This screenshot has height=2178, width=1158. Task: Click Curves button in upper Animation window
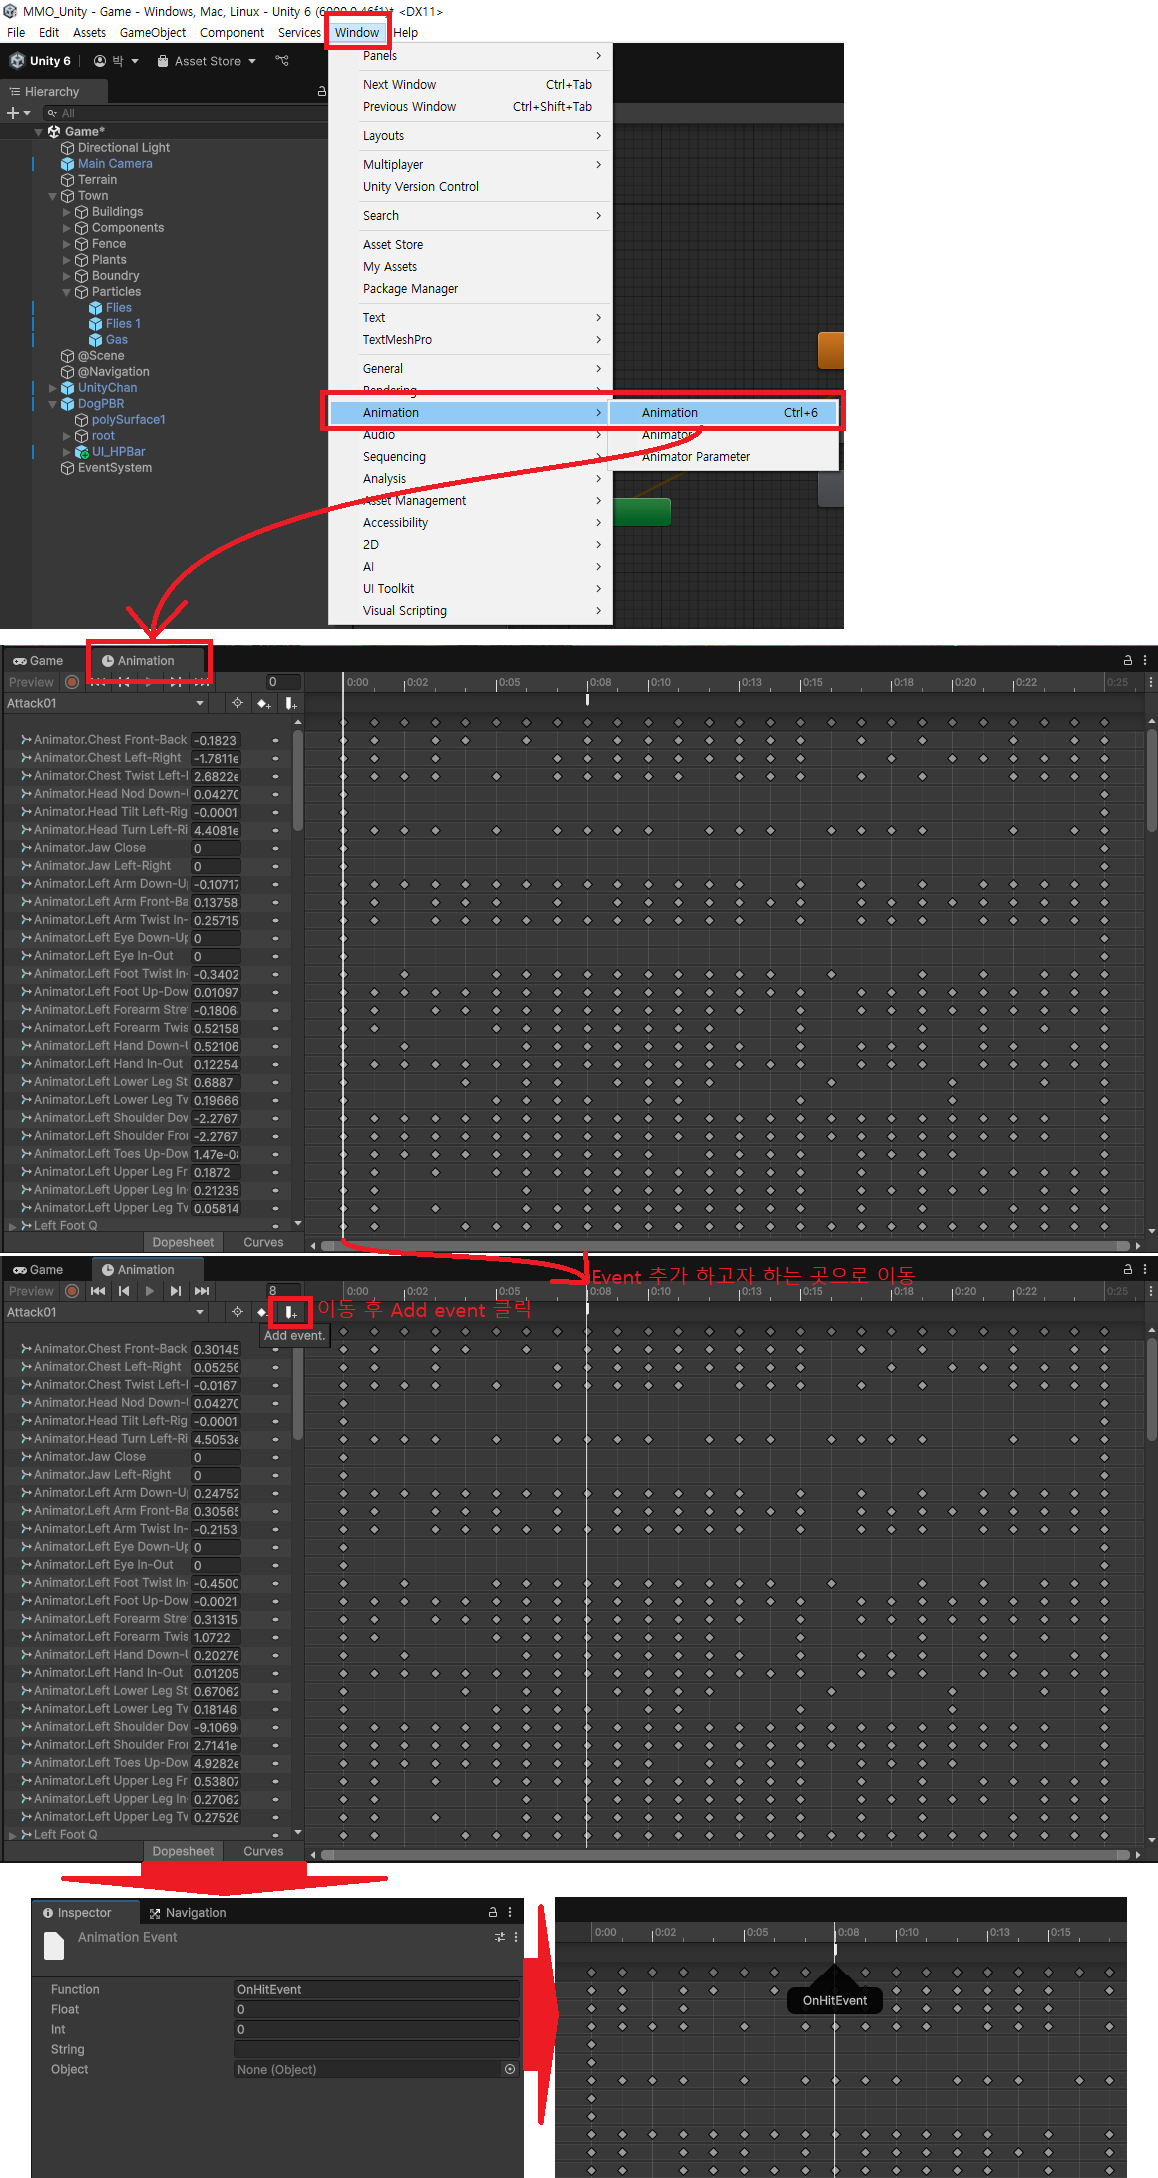coord(263,1242)
